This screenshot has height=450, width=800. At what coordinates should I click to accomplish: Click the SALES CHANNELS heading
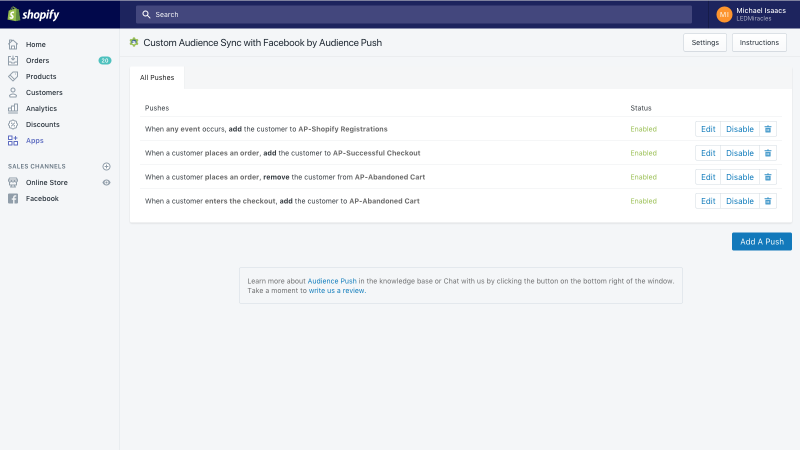[37, 166]
